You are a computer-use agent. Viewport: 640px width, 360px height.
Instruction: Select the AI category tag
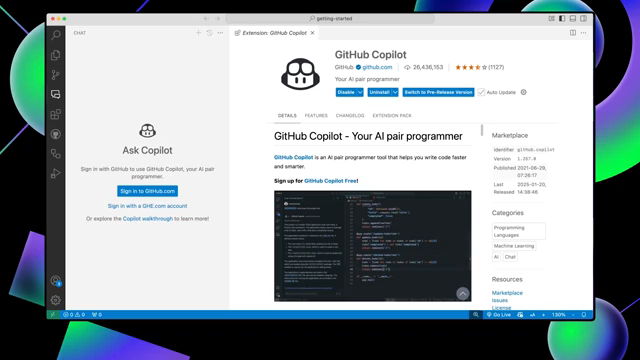coord(496,257)
